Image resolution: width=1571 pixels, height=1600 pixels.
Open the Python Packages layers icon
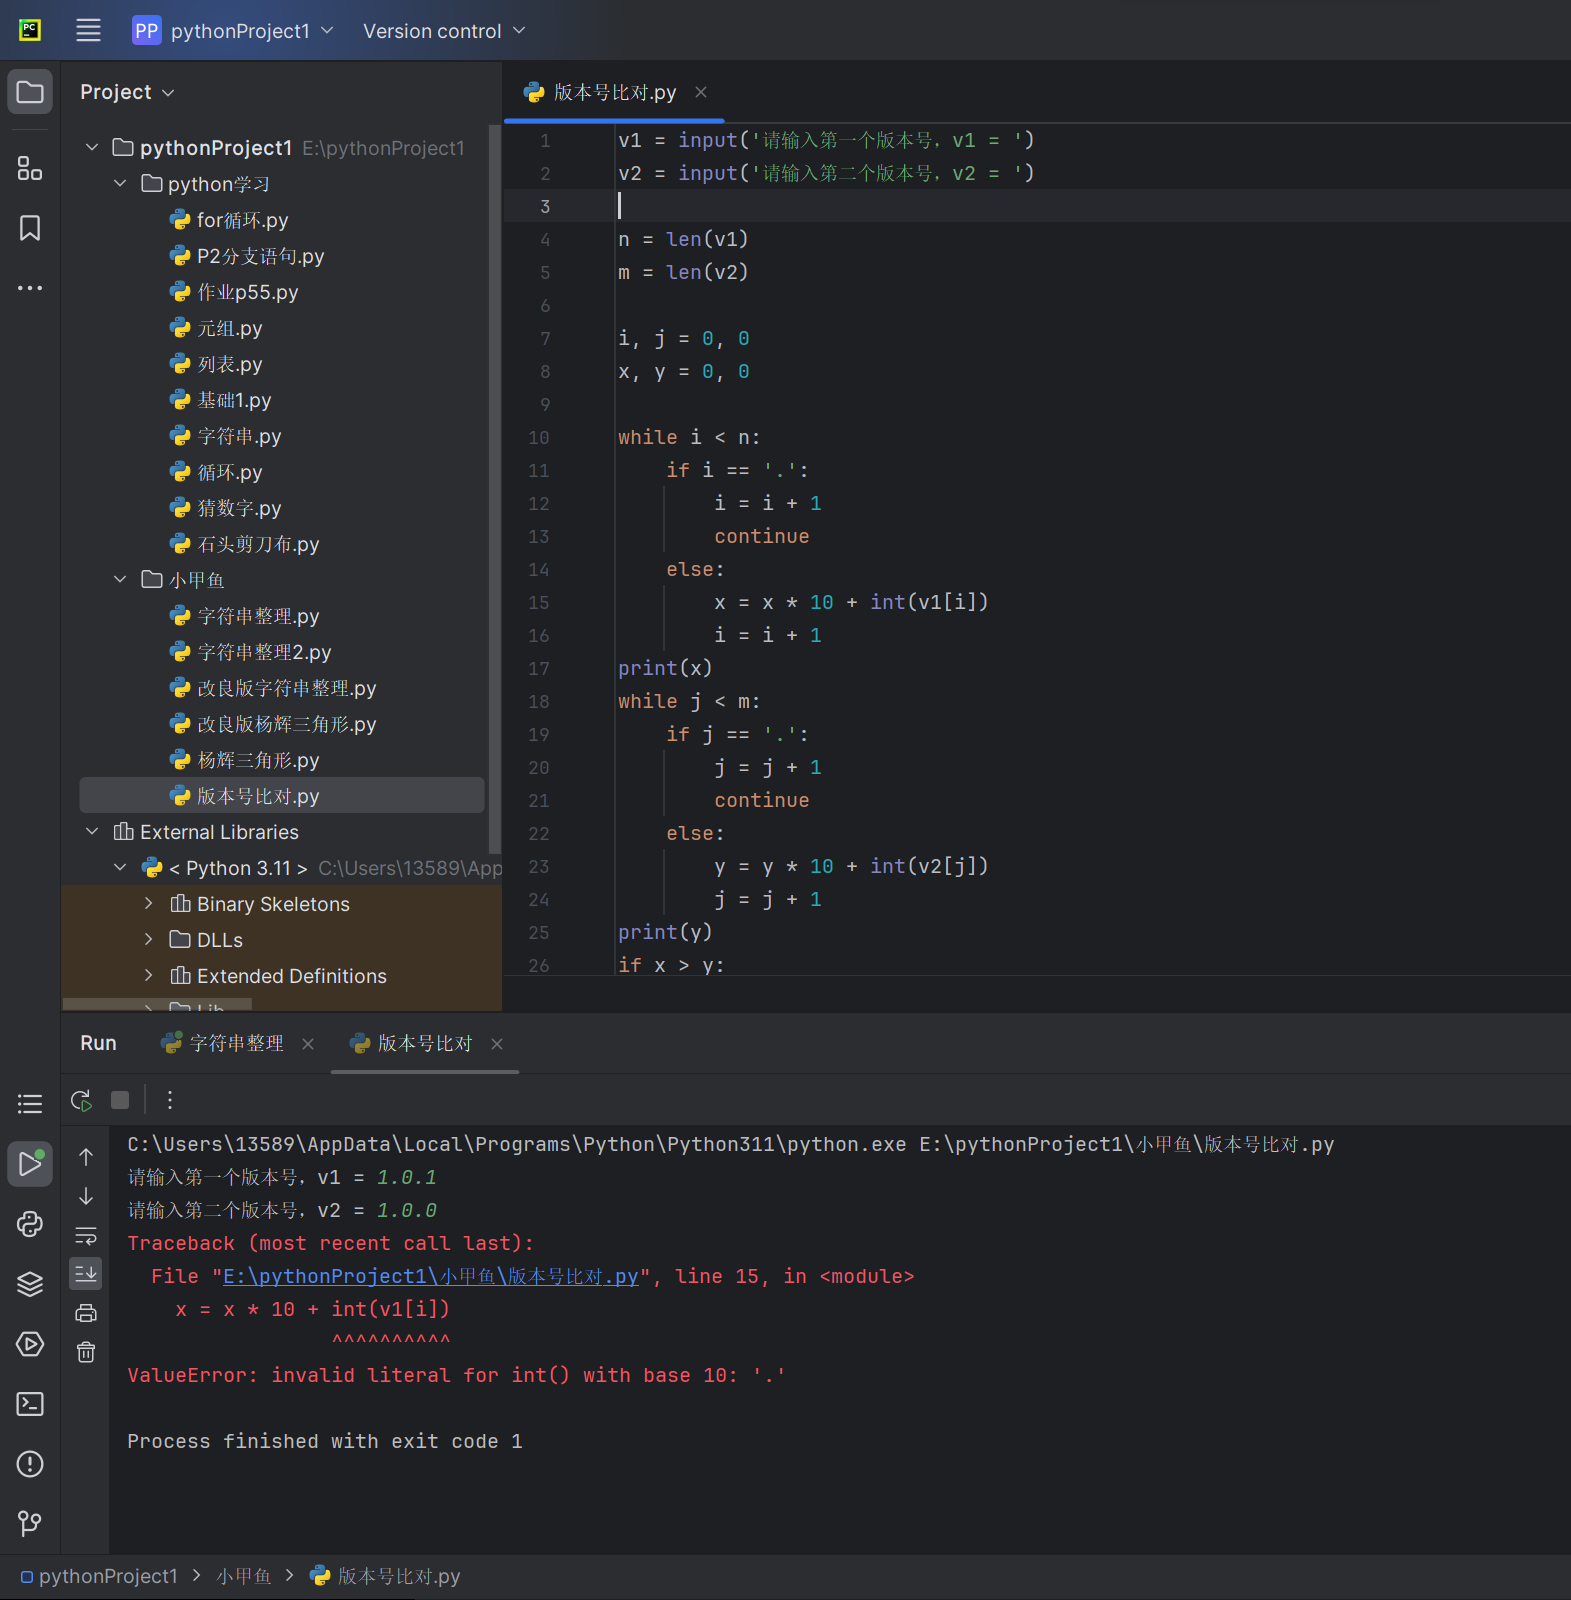point(30,1284)
